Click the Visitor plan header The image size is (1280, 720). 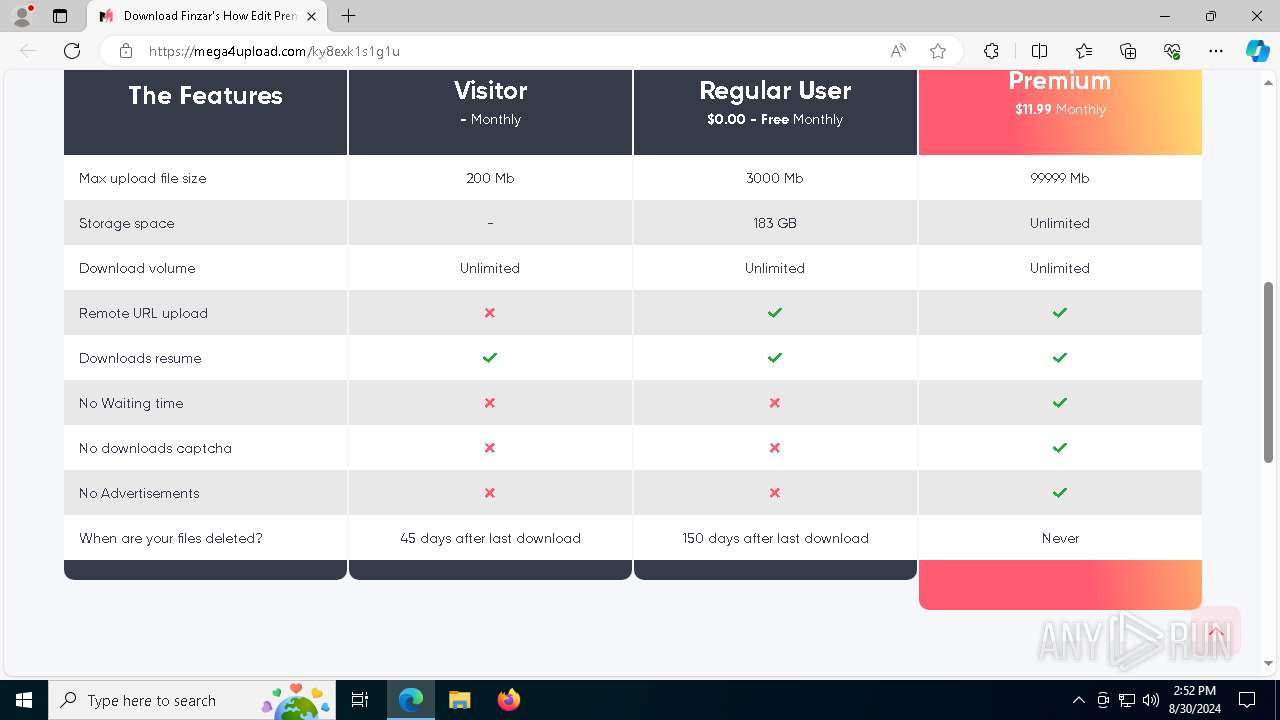point(490,112)
